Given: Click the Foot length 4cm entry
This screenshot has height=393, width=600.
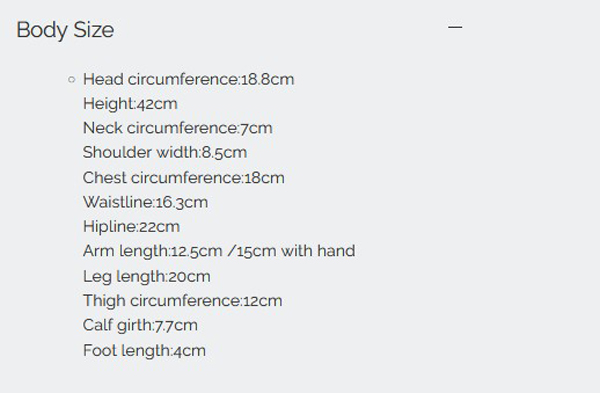Looking at the screenshot, I should pyautogui.click(x=144, y=351).
